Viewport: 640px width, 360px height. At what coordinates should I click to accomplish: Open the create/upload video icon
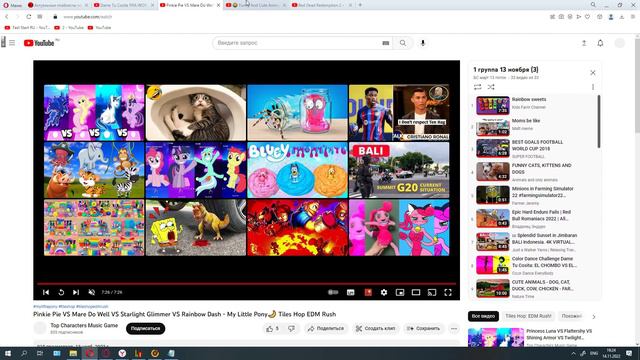(584, 43)
